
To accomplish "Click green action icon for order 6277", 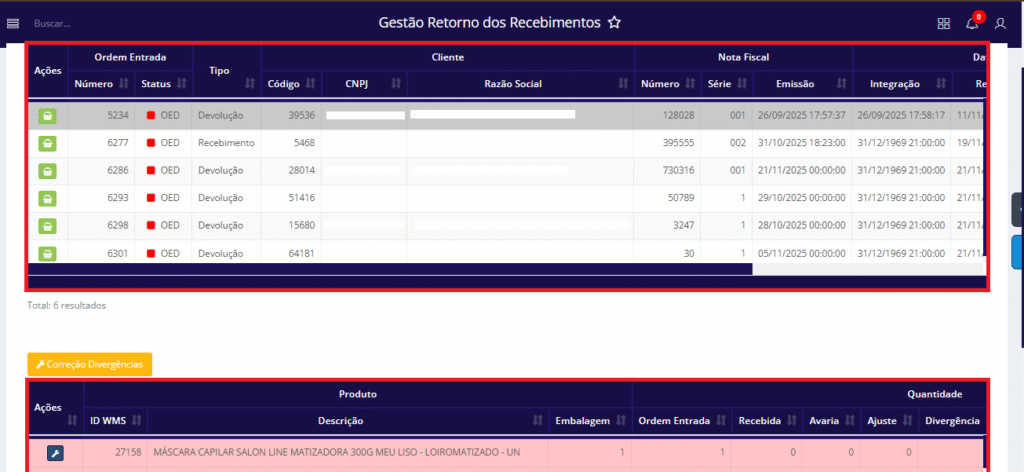I will pos(47,143).
